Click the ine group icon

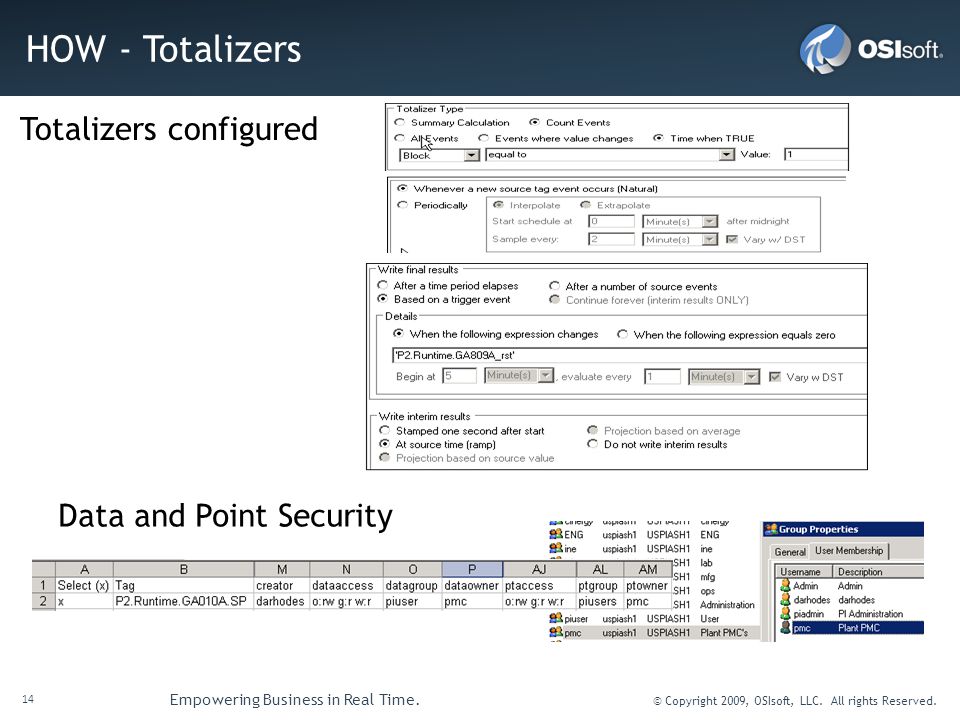point(556,549)
